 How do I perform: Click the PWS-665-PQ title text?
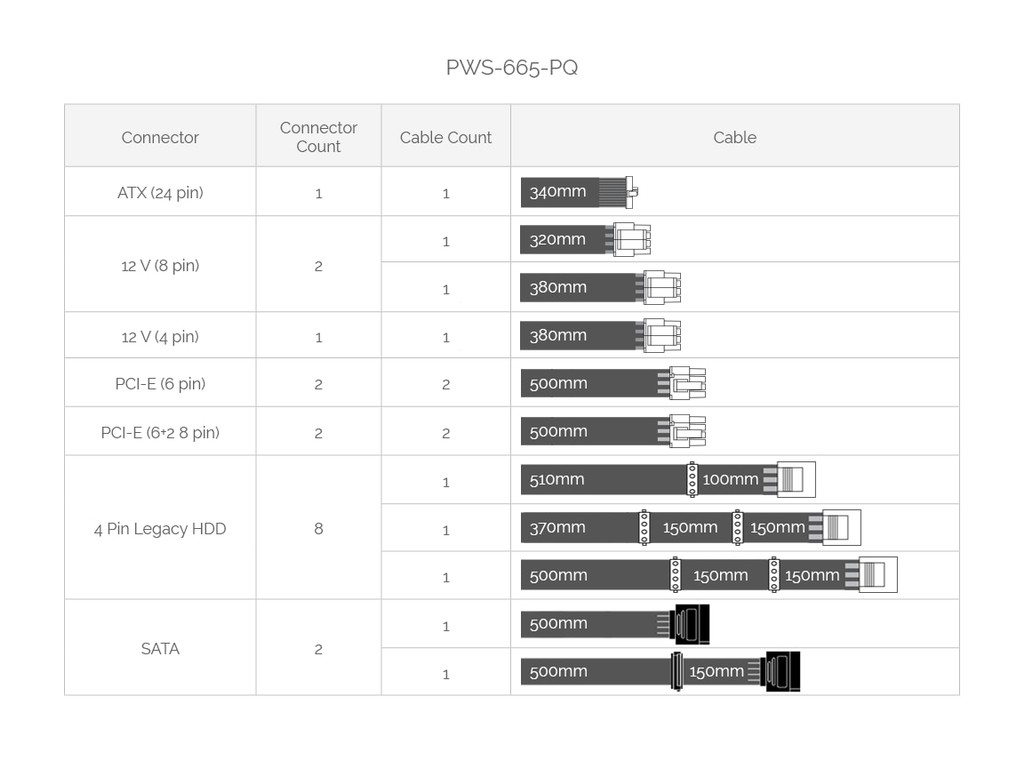tap(511, 68)
